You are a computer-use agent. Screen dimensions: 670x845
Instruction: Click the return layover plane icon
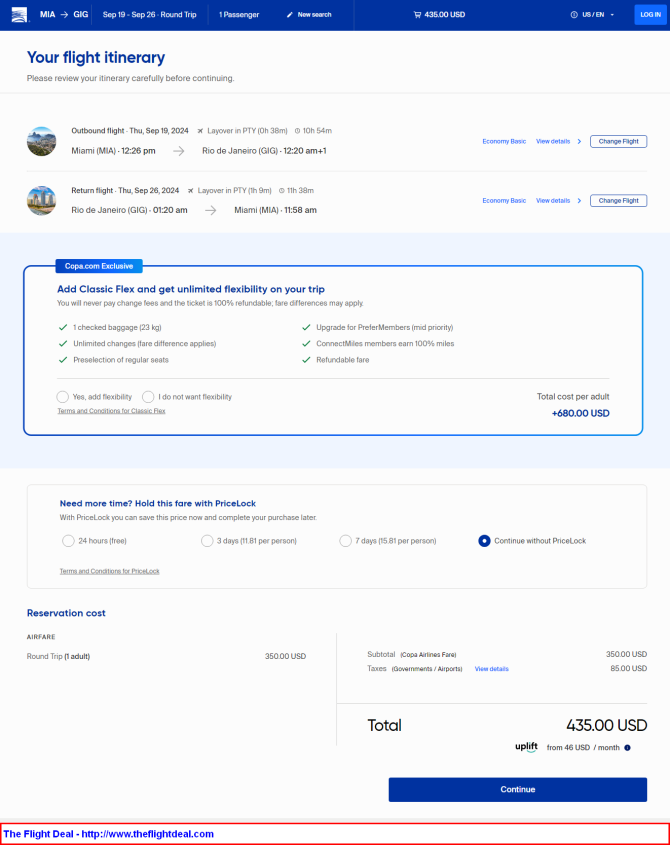click(x=190, y=191)
